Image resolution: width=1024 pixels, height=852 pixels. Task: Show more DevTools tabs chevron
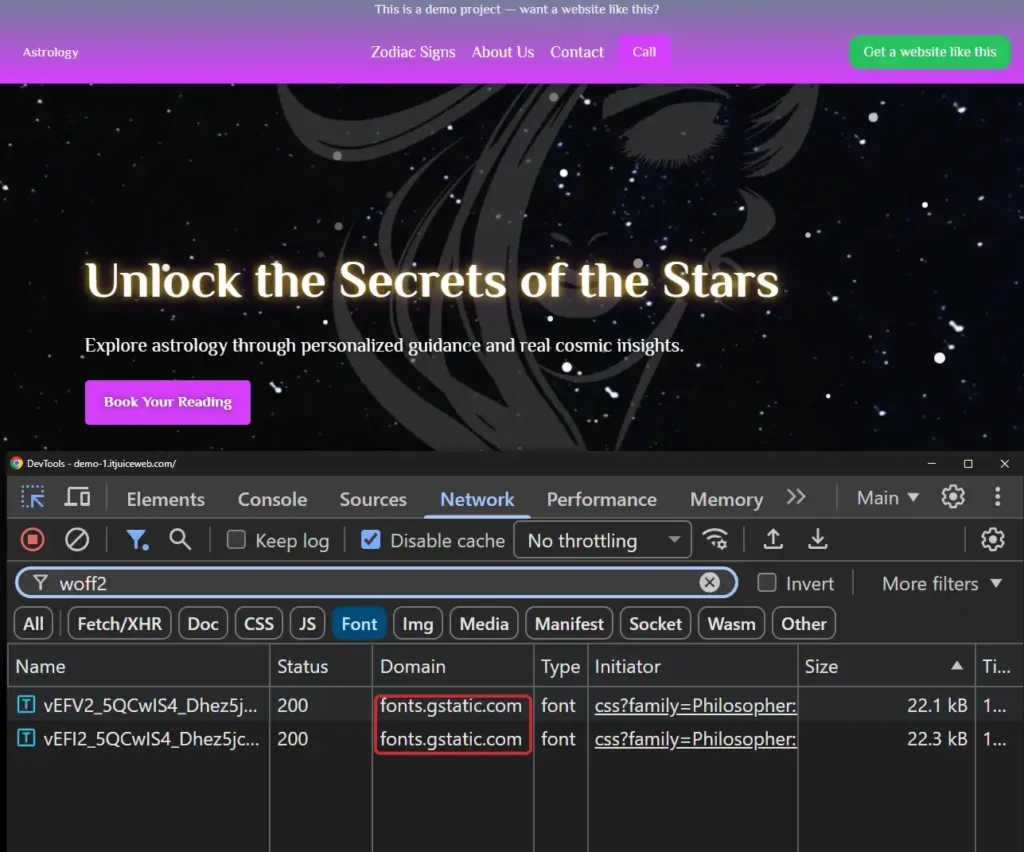pyautogui.click(x=795, y=497)
